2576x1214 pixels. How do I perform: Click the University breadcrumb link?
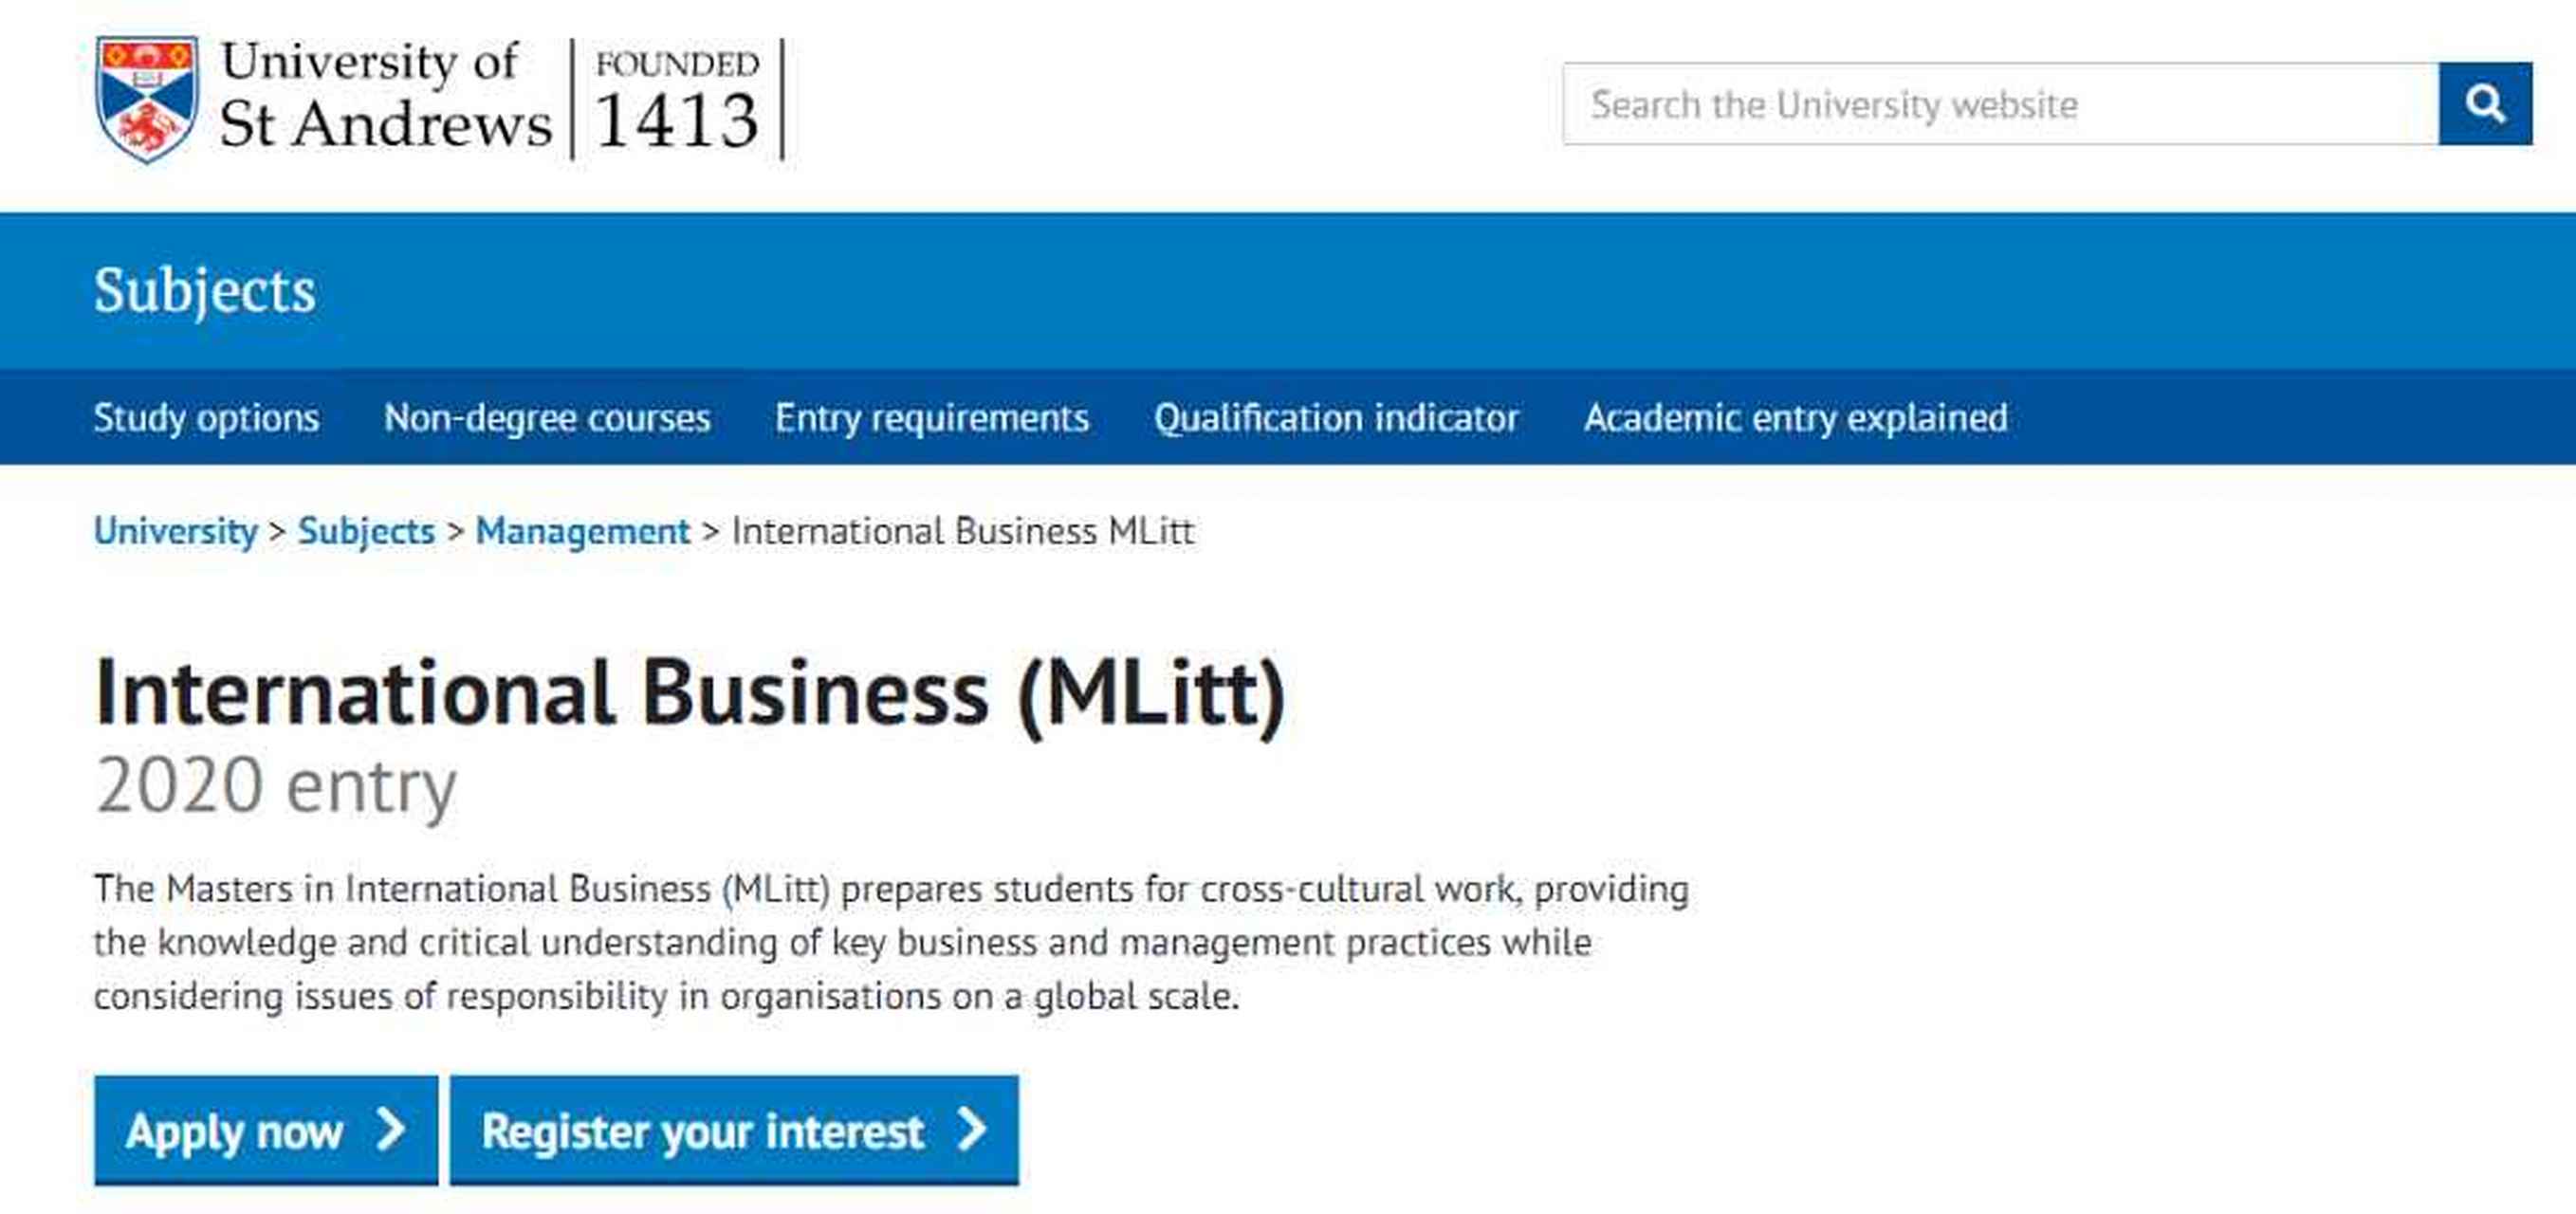point(176,531)
